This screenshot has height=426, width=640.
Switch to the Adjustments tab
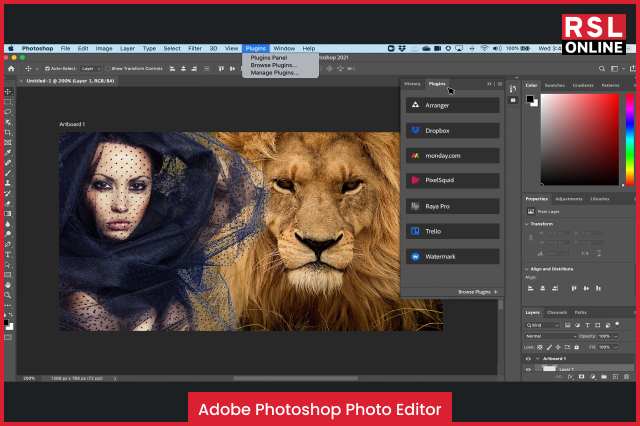click(569, 199)
